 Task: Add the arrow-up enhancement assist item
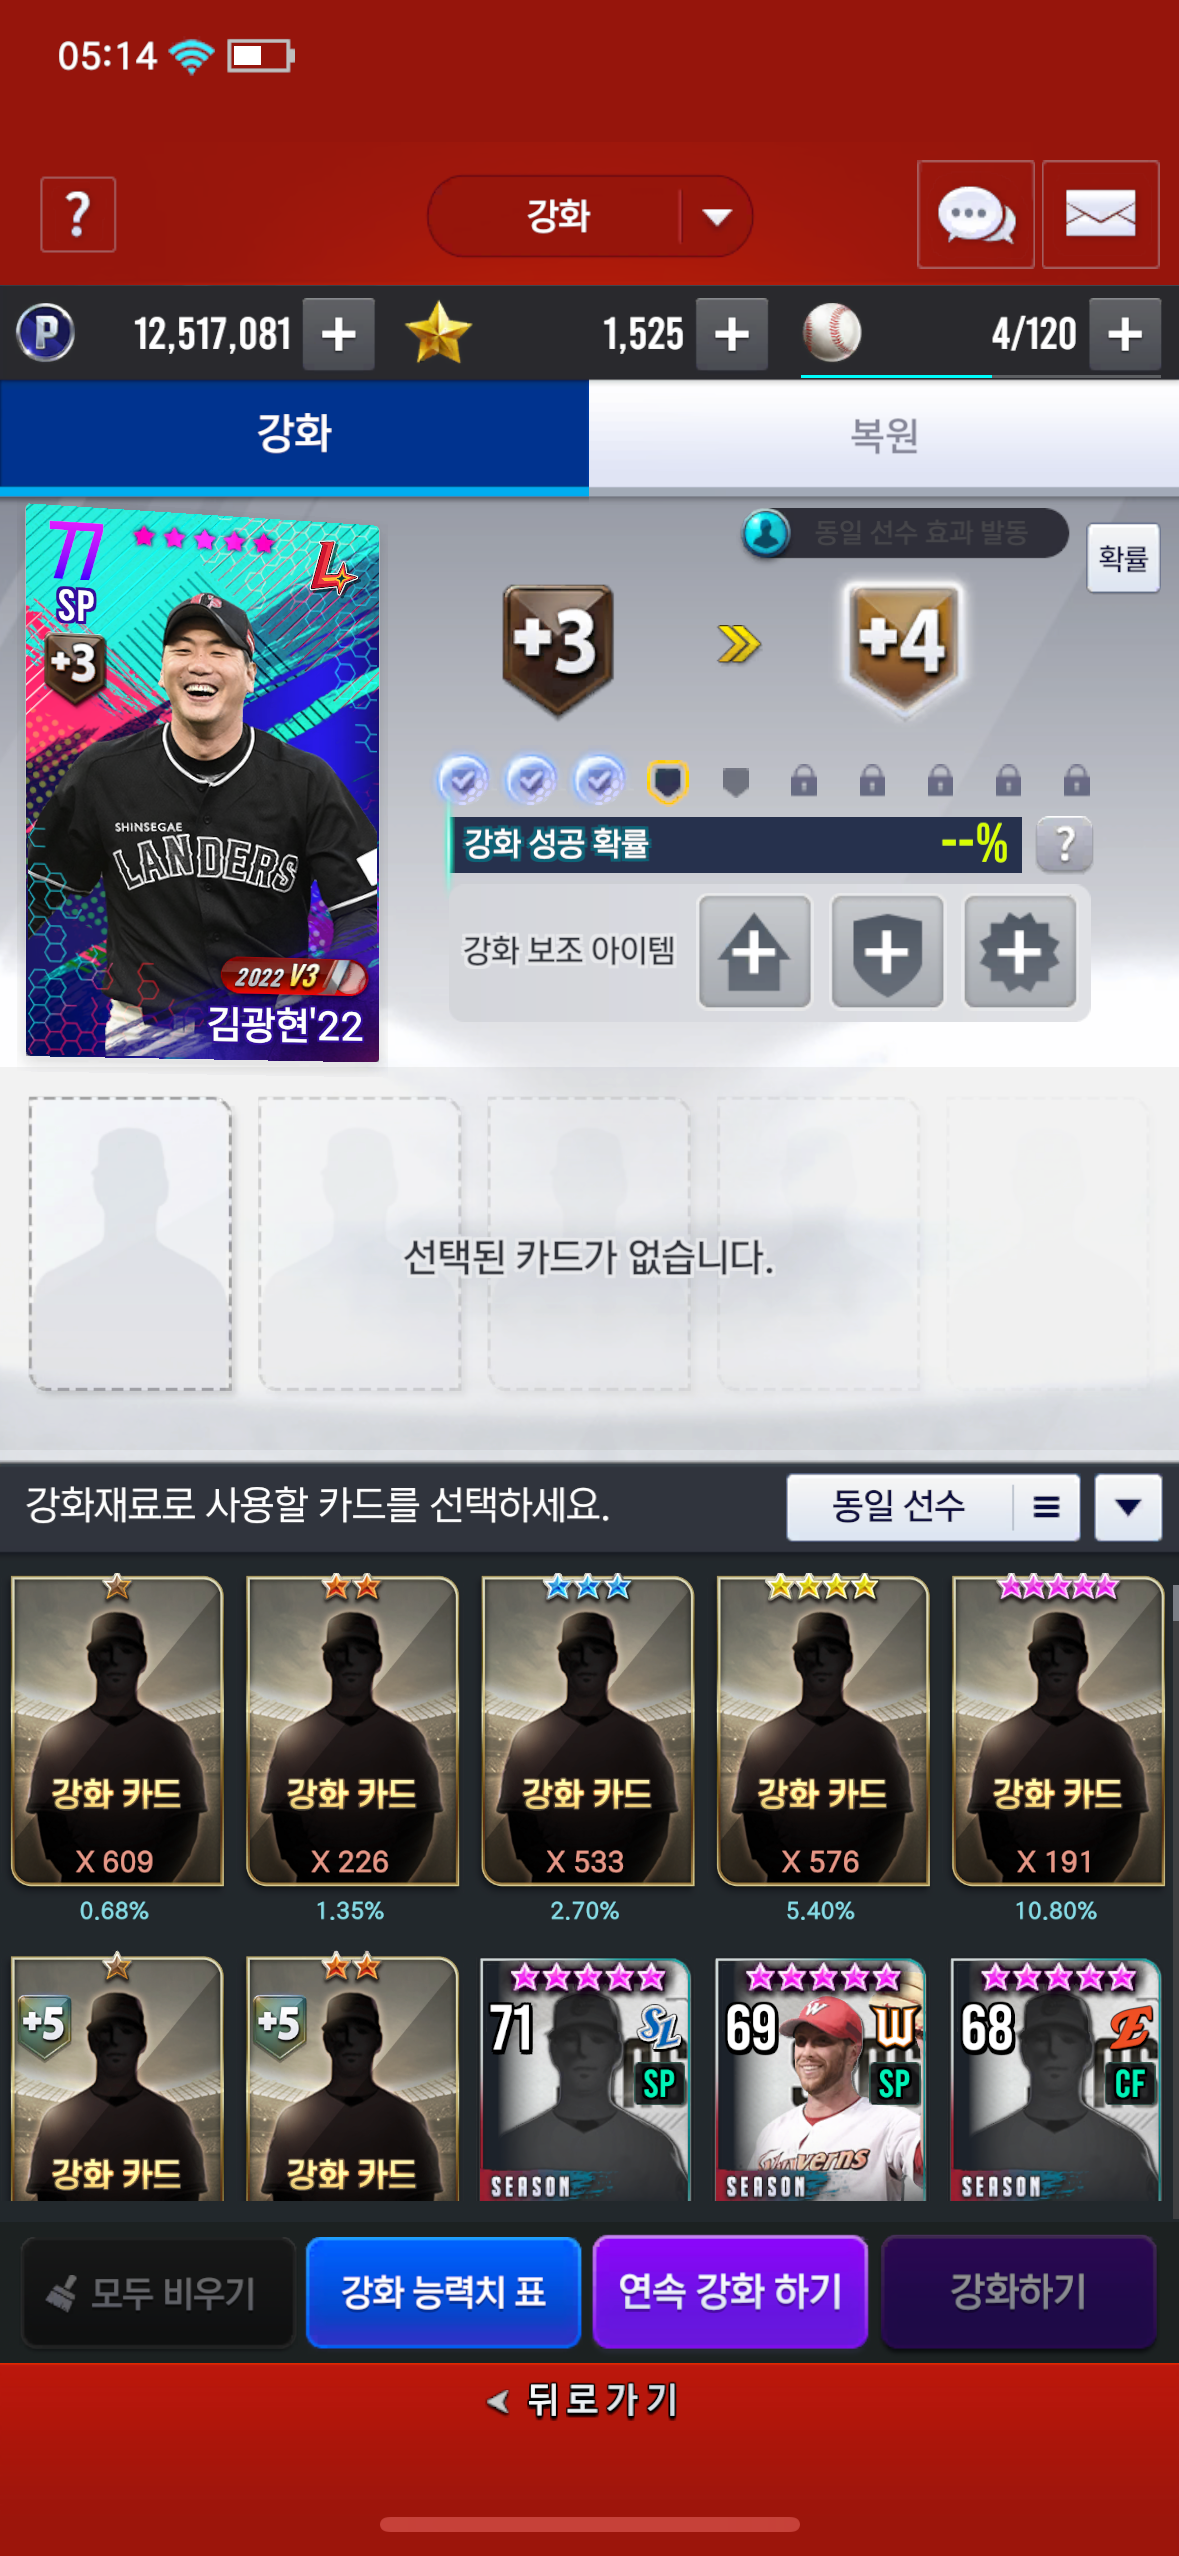click(x=755, y=951)
